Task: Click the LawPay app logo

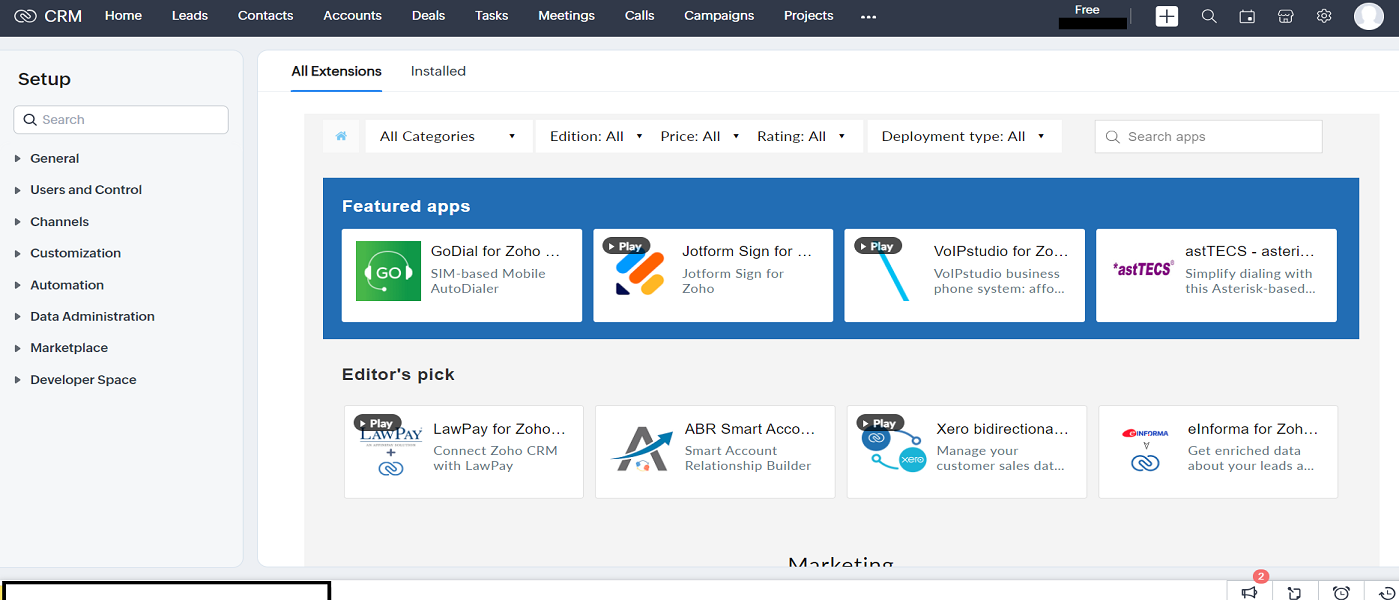Action: click(391, 451)
